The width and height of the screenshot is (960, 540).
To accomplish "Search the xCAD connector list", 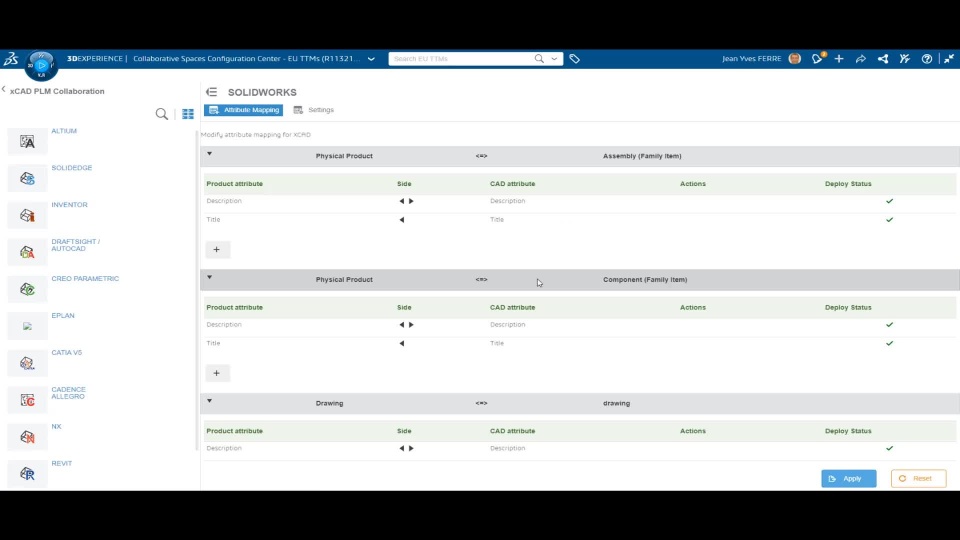I will pos(162,114).
